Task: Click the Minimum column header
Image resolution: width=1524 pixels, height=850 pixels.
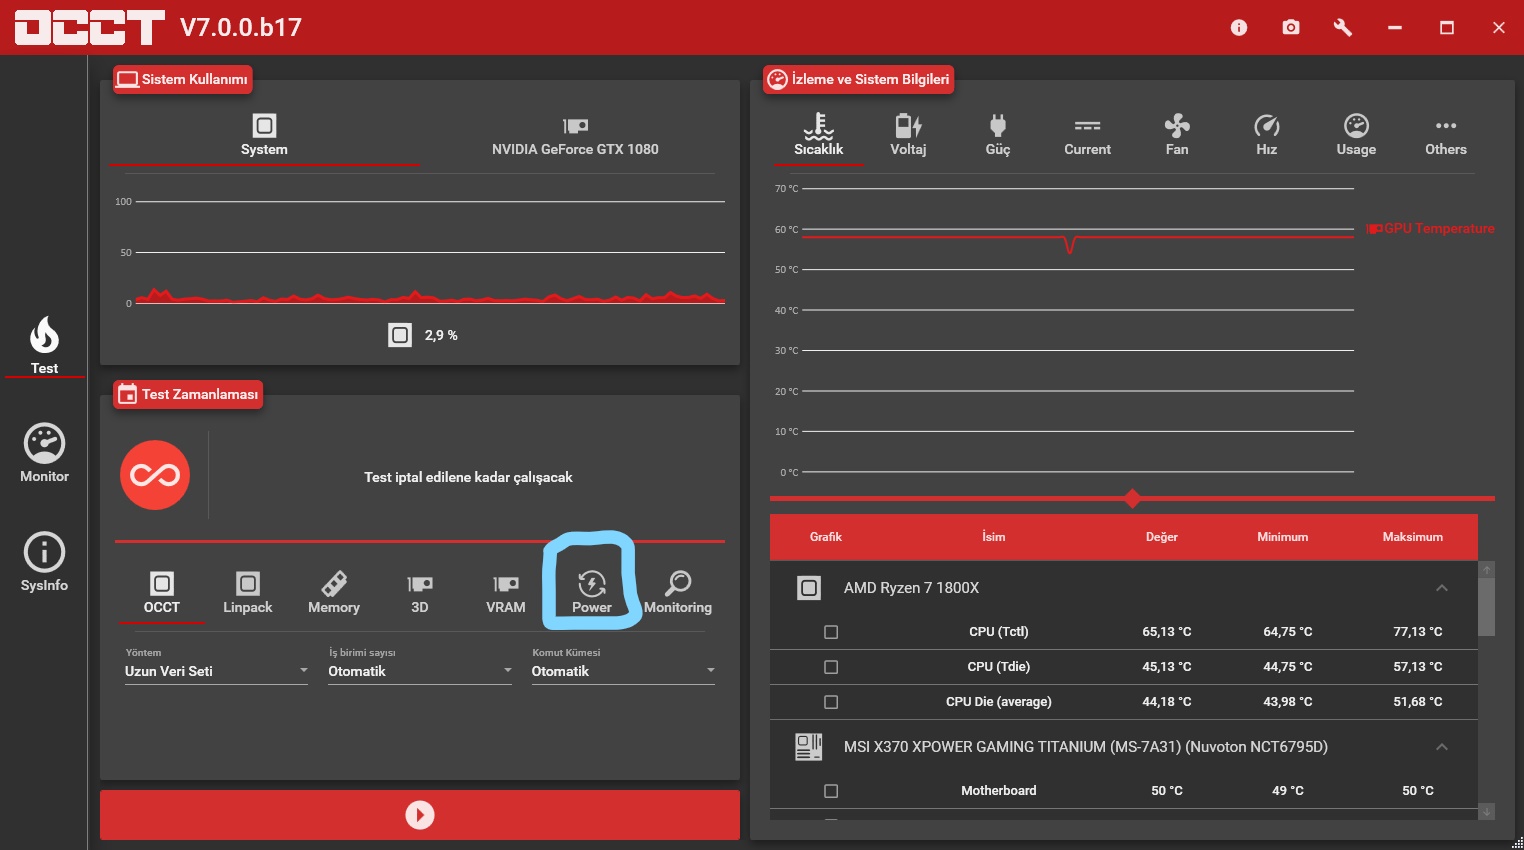Action: (x=1283, y=537)
